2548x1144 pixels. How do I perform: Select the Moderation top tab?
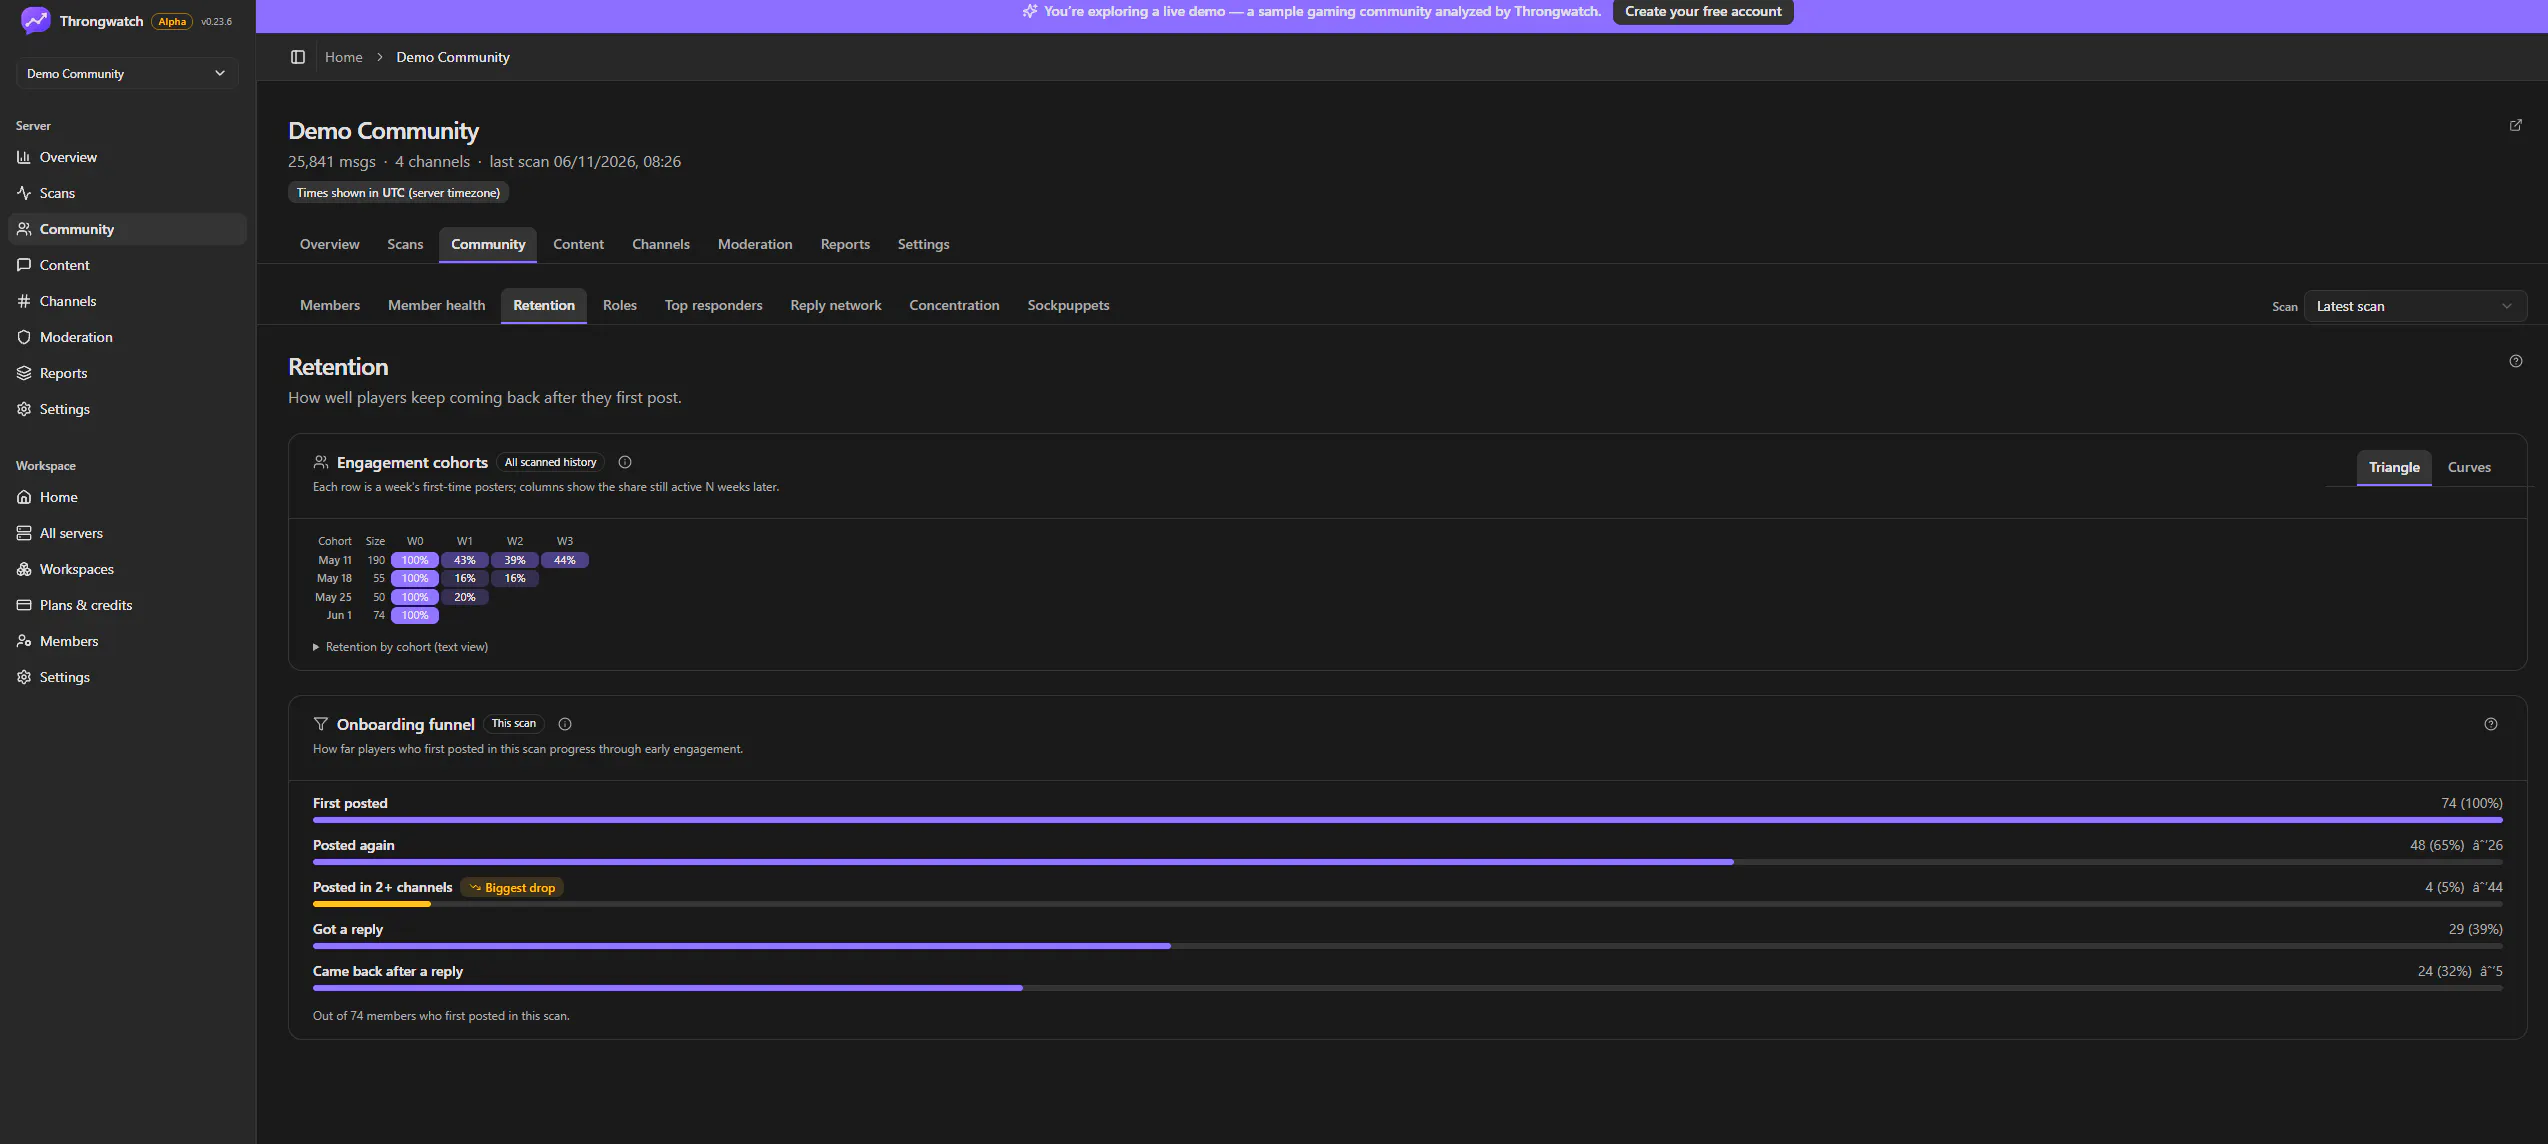[755, 244]
